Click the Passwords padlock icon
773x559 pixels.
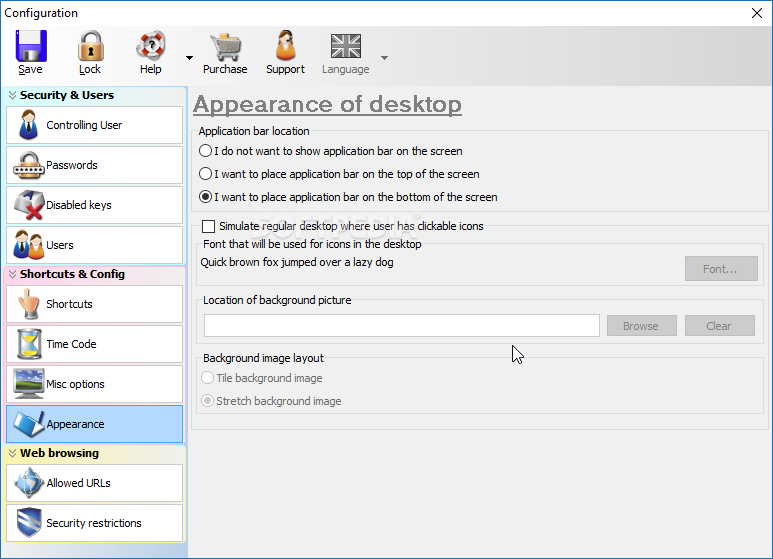point(29,165)
